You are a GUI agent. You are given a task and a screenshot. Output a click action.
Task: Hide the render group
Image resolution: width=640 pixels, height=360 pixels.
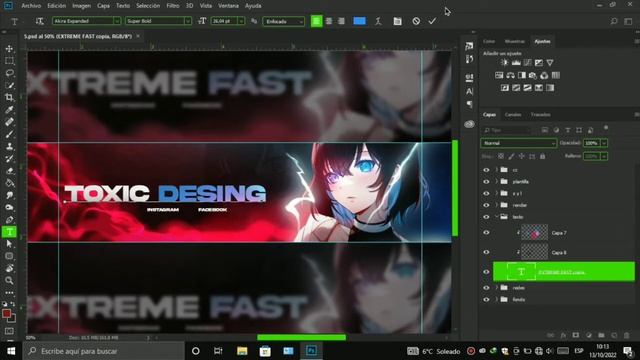pos(486,205)
